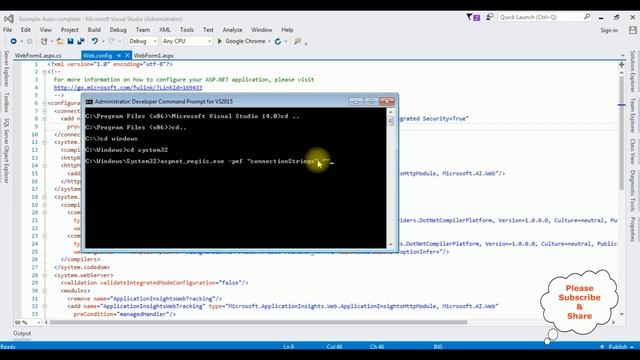Open the Server Explorer side tab

(6, 68)
